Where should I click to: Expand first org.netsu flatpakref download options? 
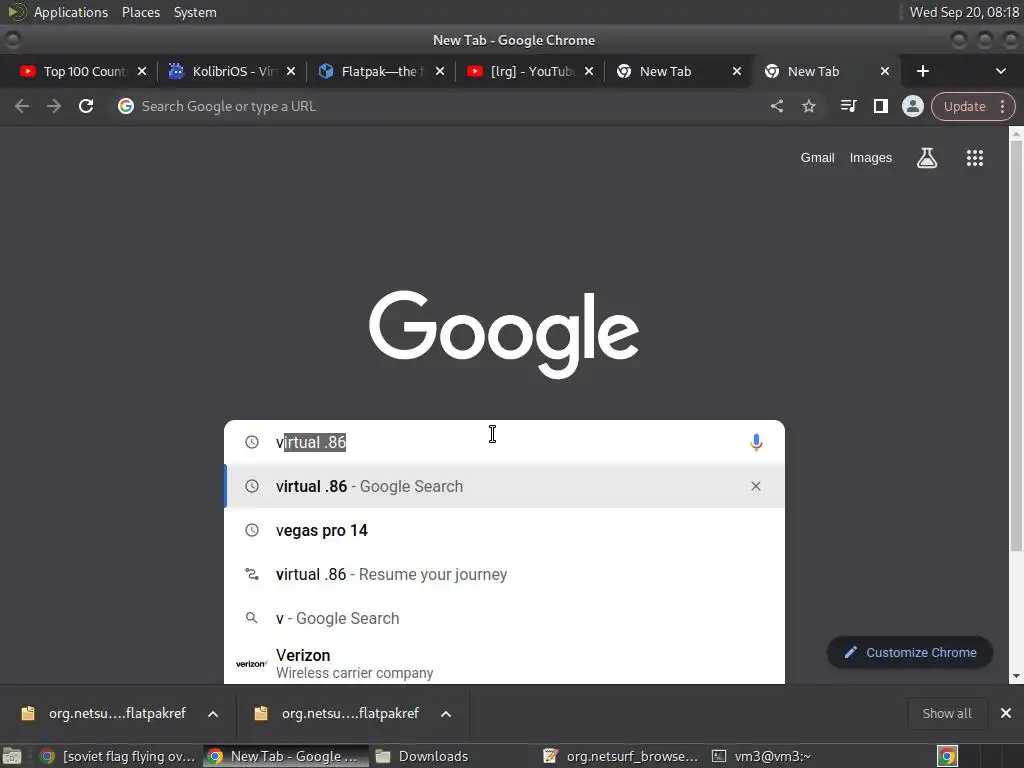213,714
